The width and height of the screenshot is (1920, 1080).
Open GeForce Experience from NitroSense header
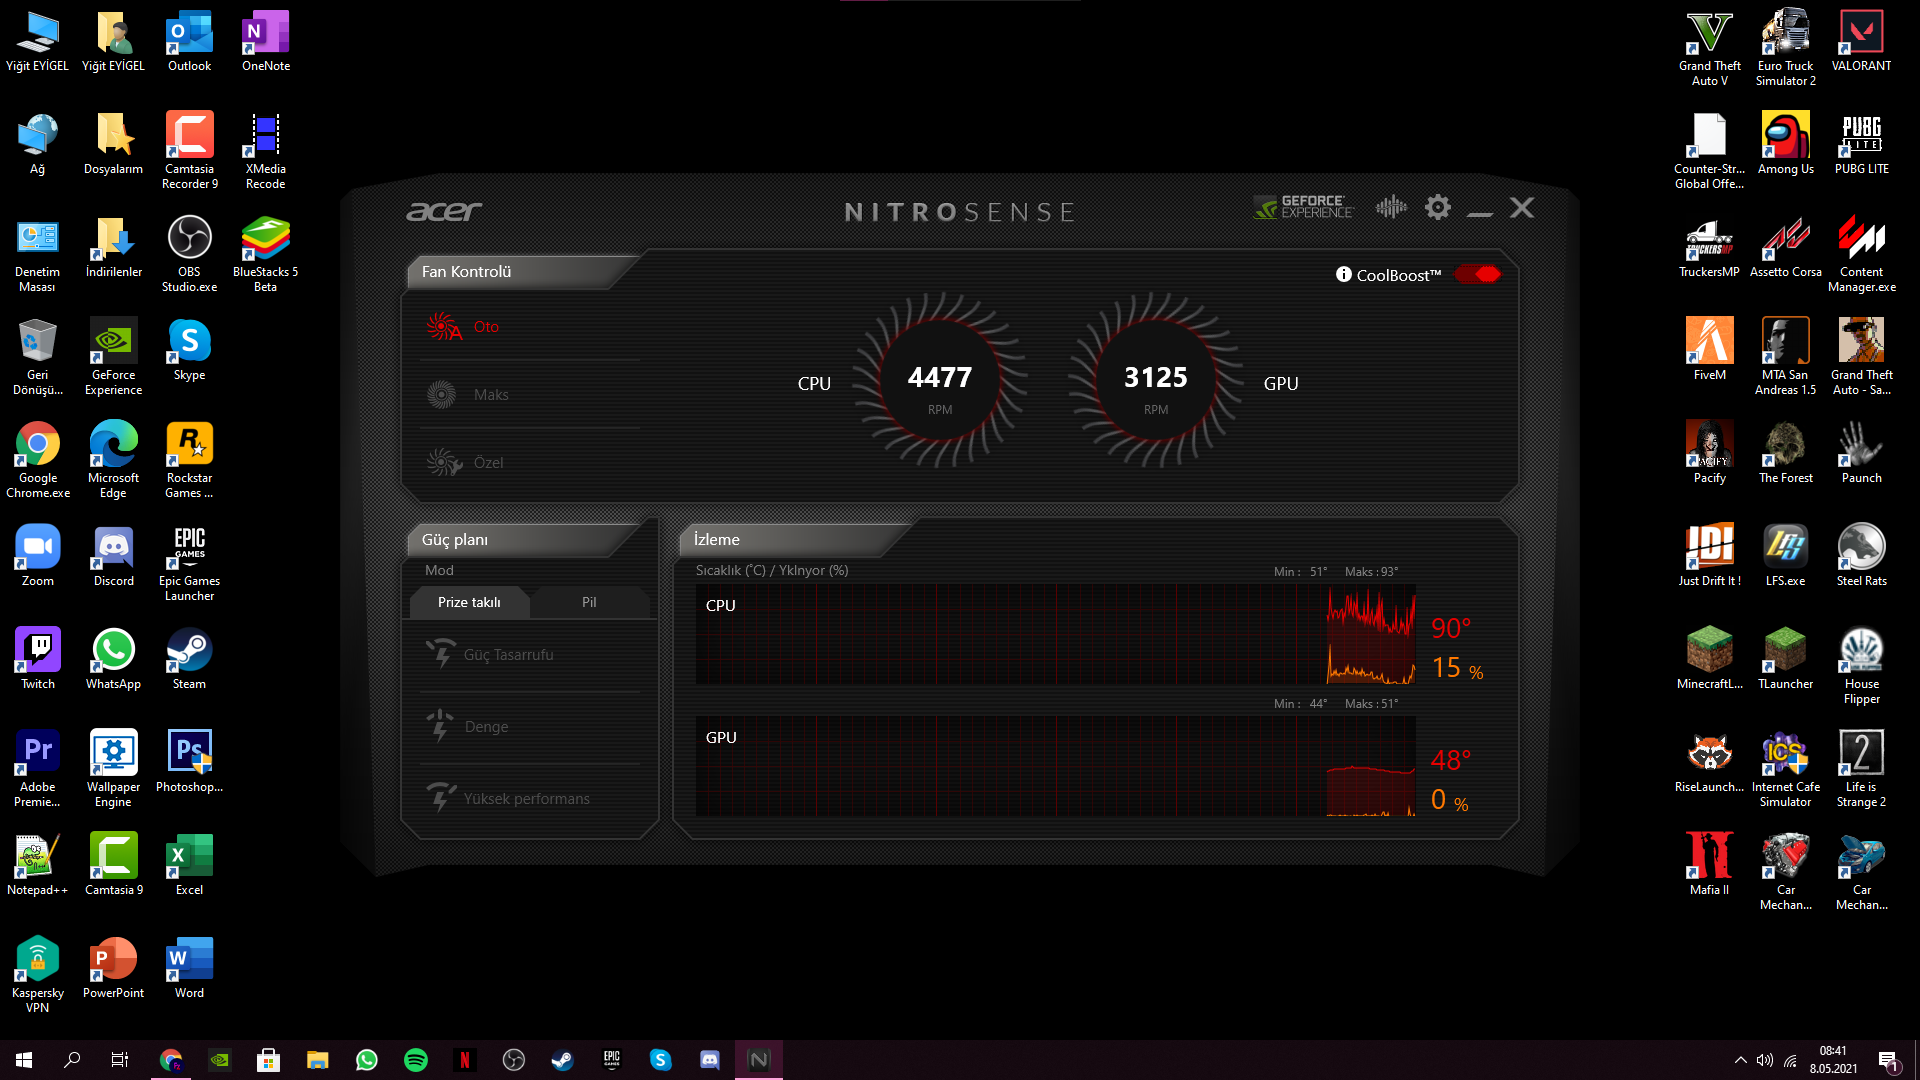pyautogui.click(x=1303, y=207)
